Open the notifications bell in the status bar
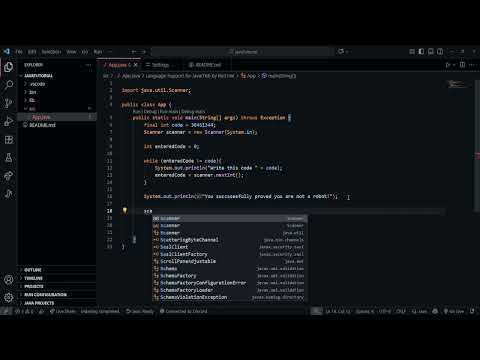The image size is (480, 360). tap(472, 311)
